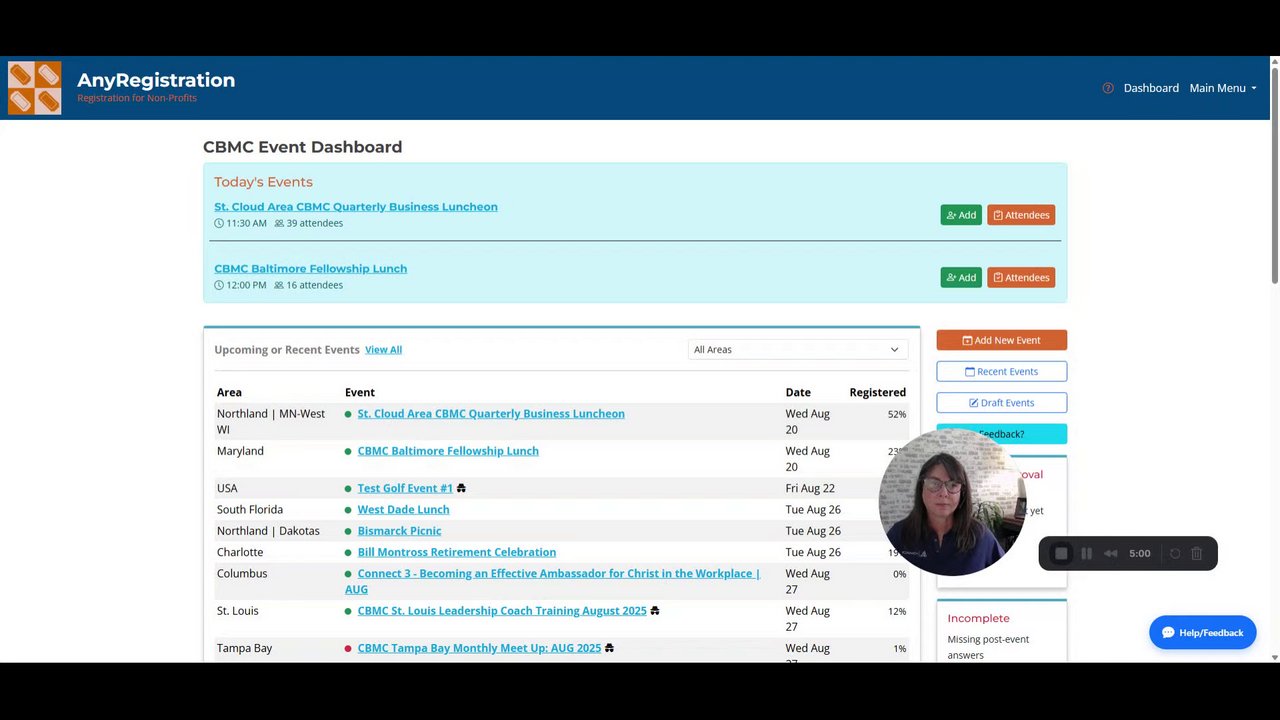Open the West Dade Lunch event
This screenshot has width=1280, height=720.
pyautogui.click(x=403, y=510)
